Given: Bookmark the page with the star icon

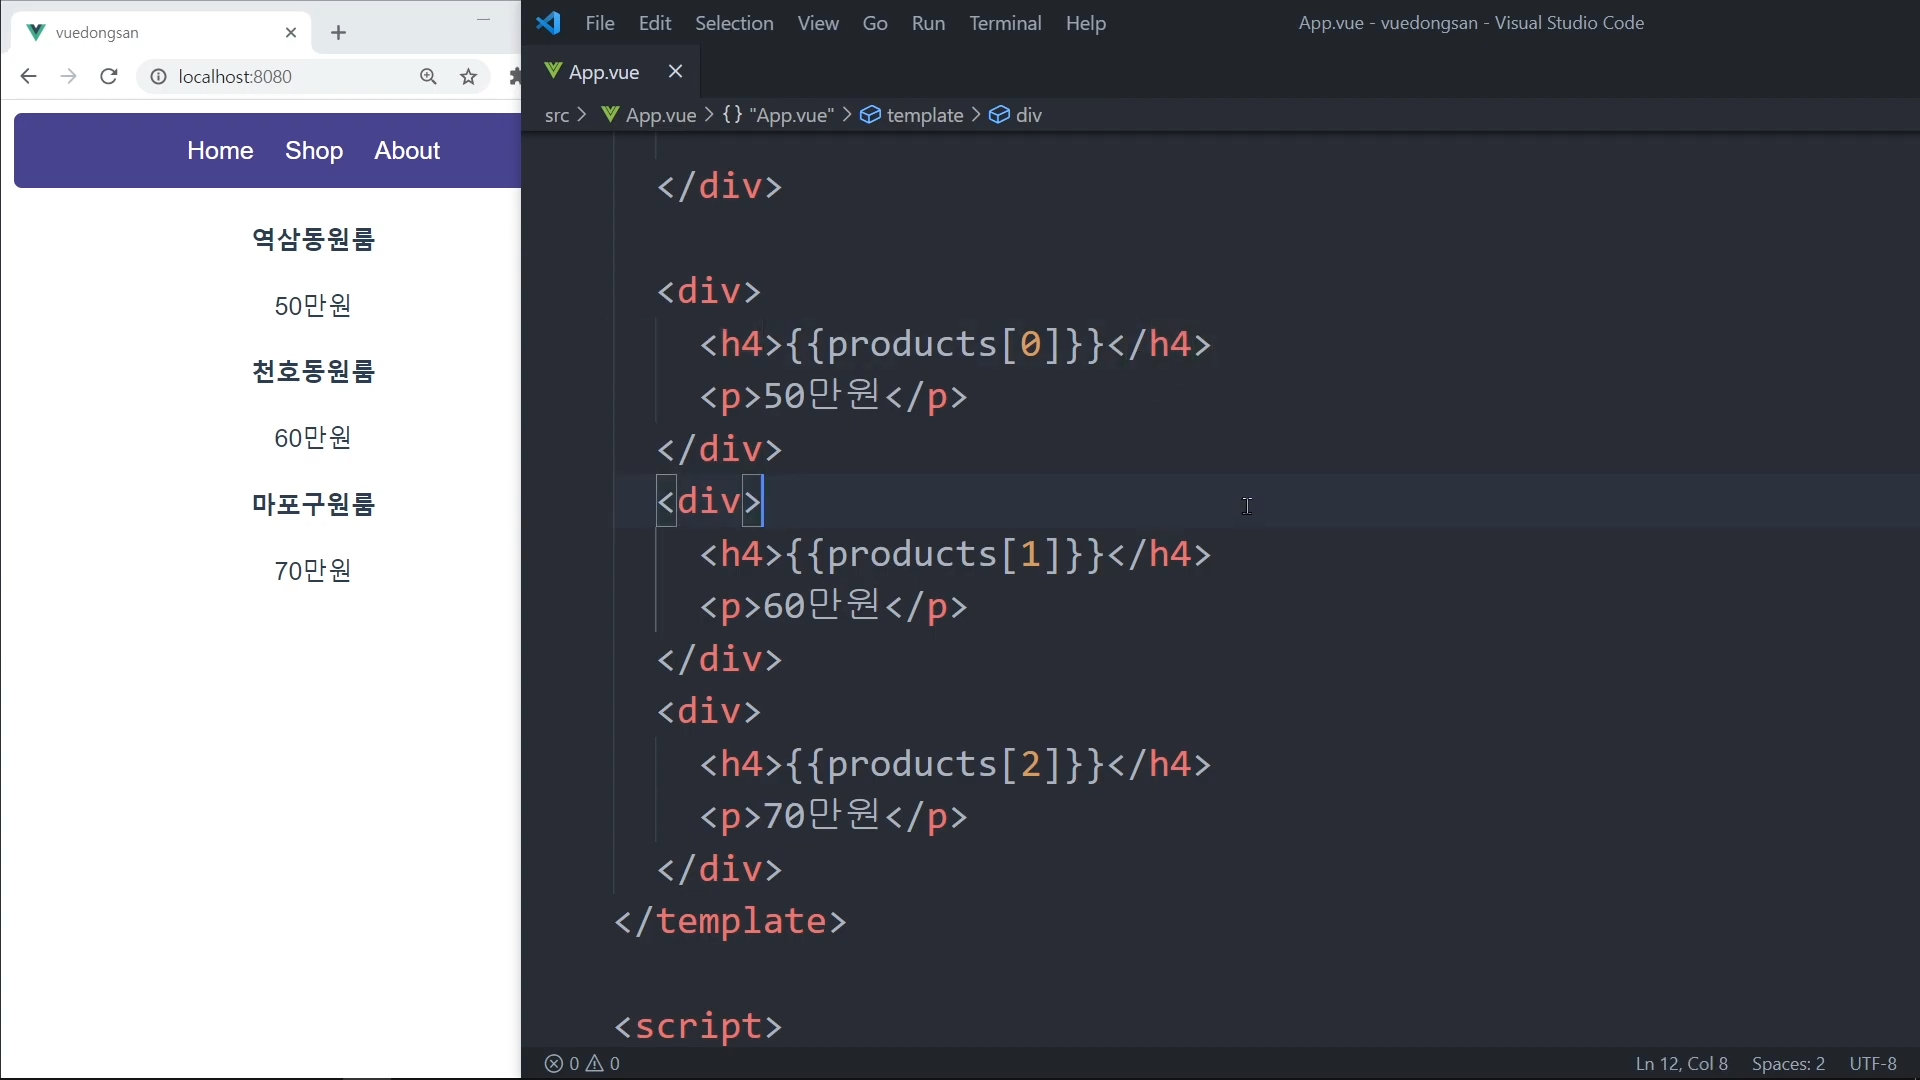Looking at the screenshot, I should (468, 77).
